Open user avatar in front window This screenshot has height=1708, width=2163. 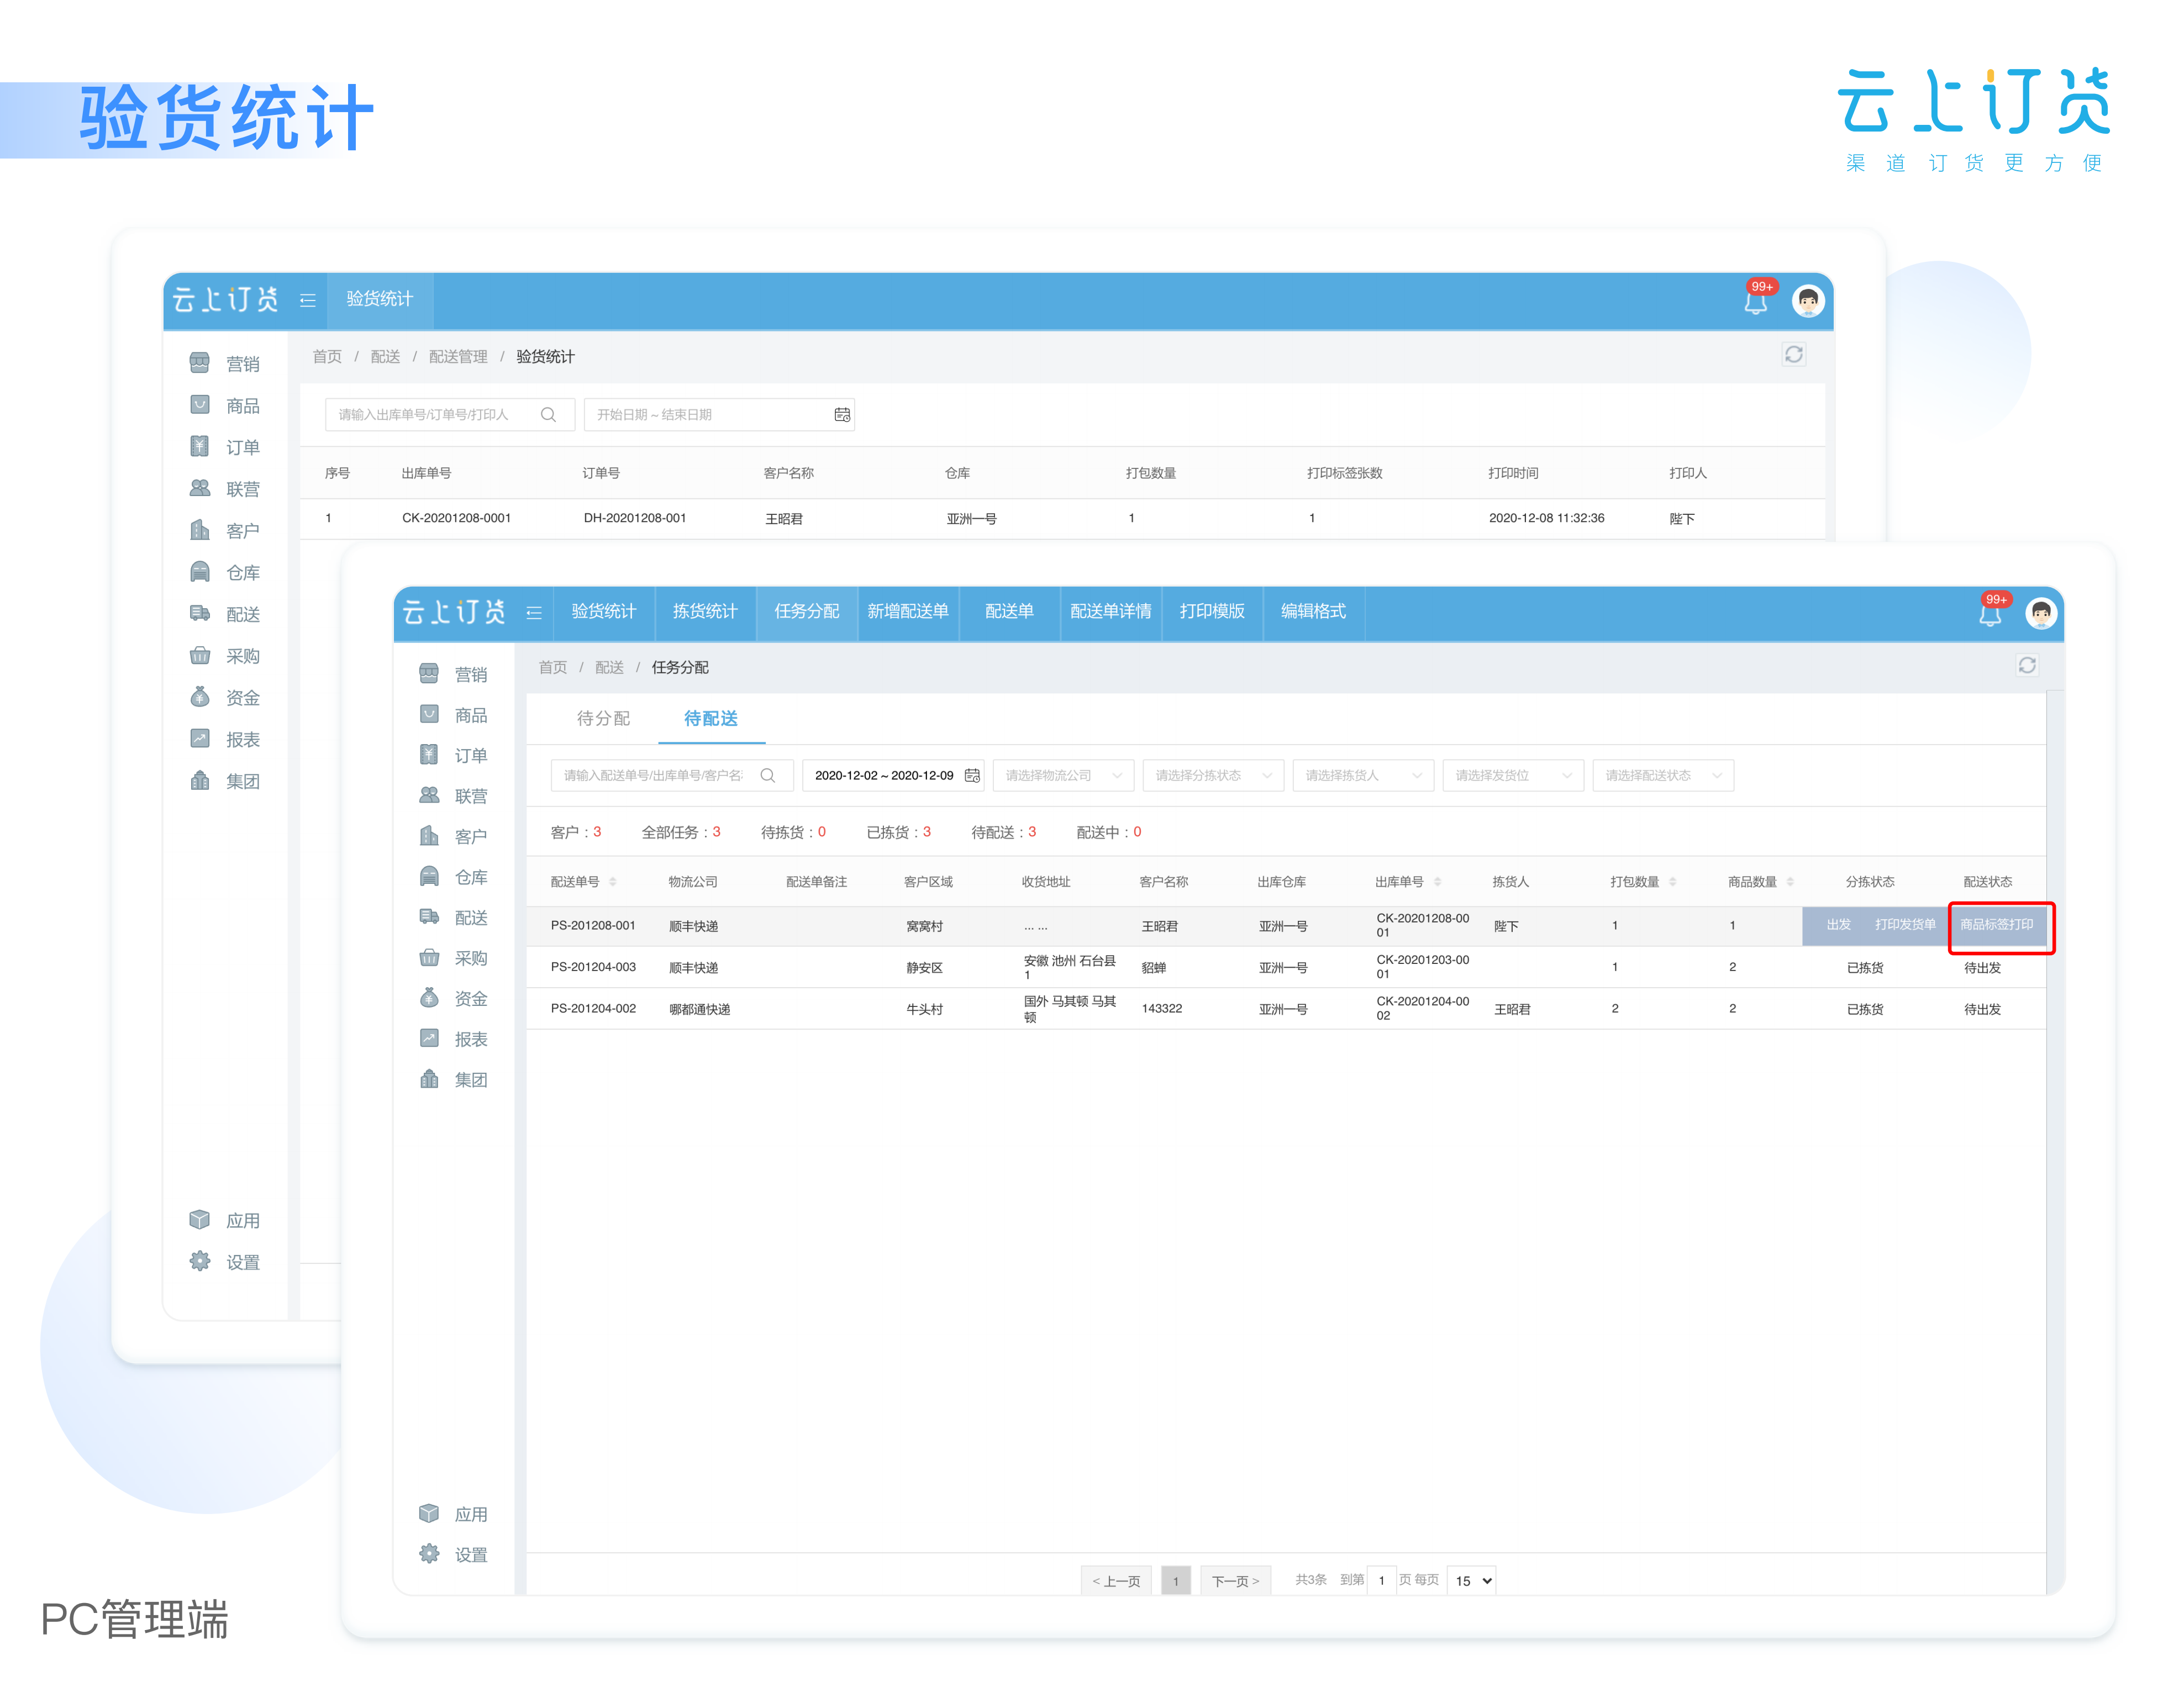click(x=2040, y=613)
